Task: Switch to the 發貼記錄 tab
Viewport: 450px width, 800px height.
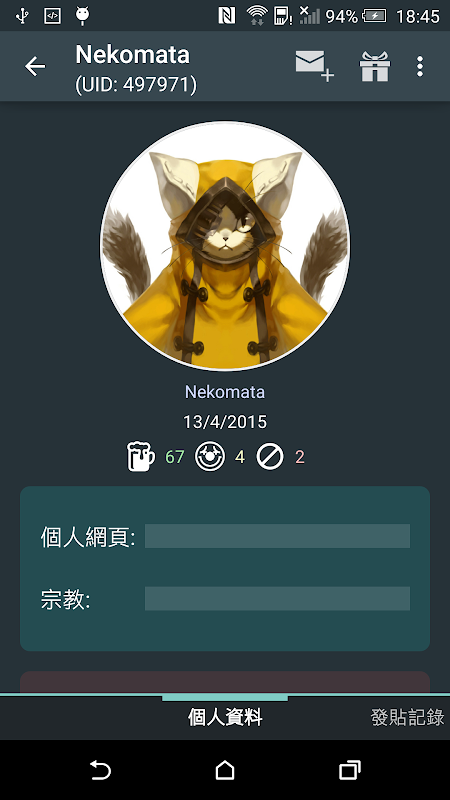Action: point(407,717)
